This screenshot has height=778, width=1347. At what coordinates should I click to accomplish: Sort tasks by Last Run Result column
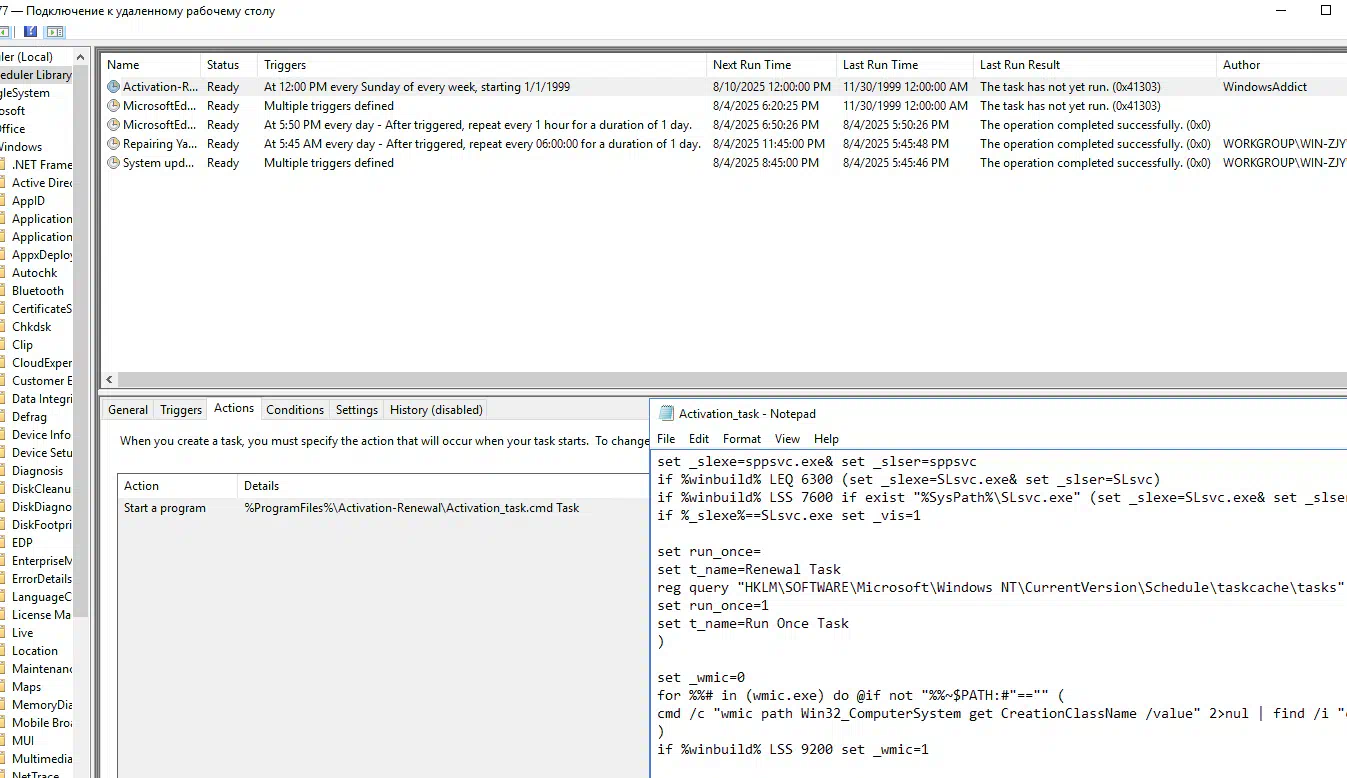coord(1020,65)
